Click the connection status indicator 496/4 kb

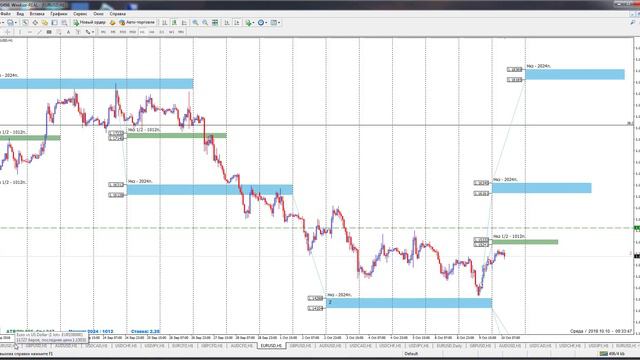614,353
